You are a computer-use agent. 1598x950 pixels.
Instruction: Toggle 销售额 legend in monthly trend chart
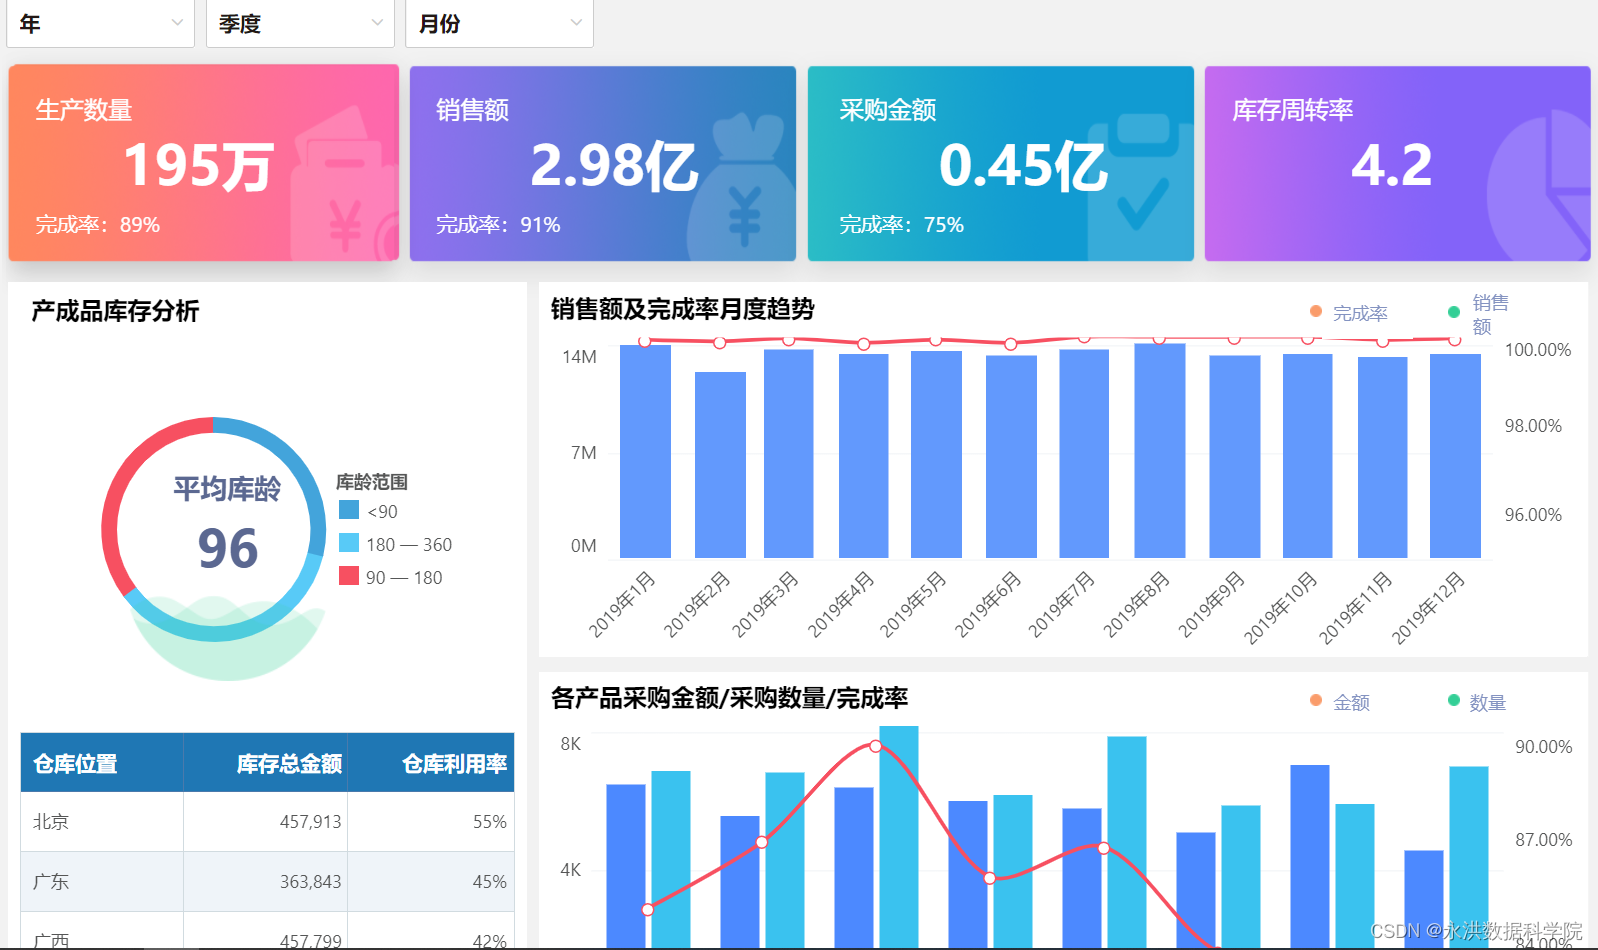pos(1479,314)
